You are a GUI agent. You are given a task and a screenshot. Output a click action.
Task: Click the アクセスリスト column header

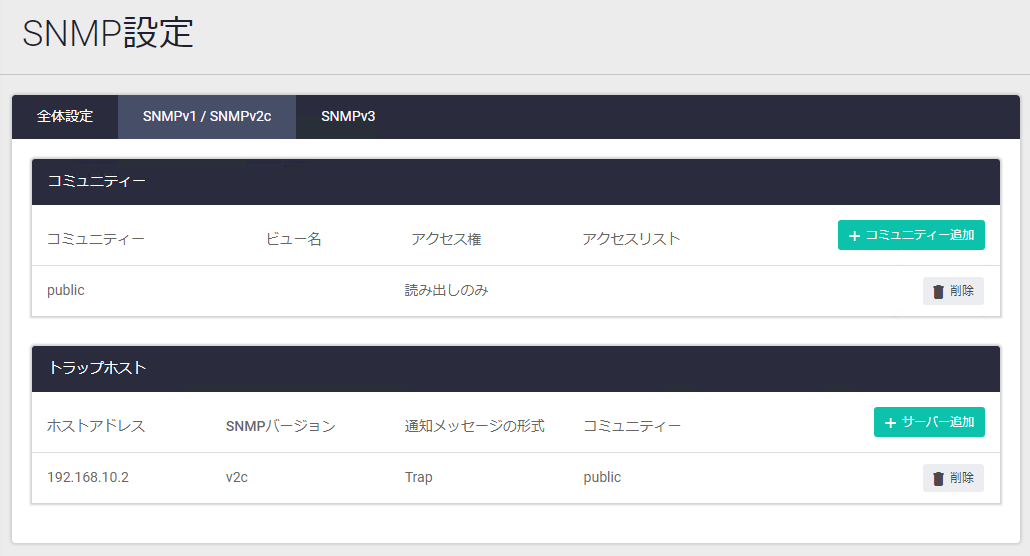tap(631, 239)
